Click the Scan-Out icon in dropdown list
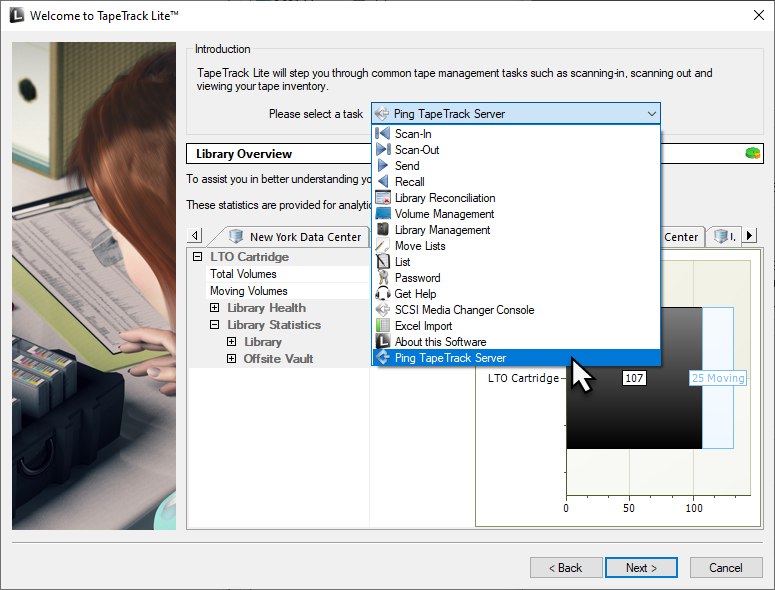Image resolution: width=775 pixels, height=590 pixels. click(x=383, y=149)
